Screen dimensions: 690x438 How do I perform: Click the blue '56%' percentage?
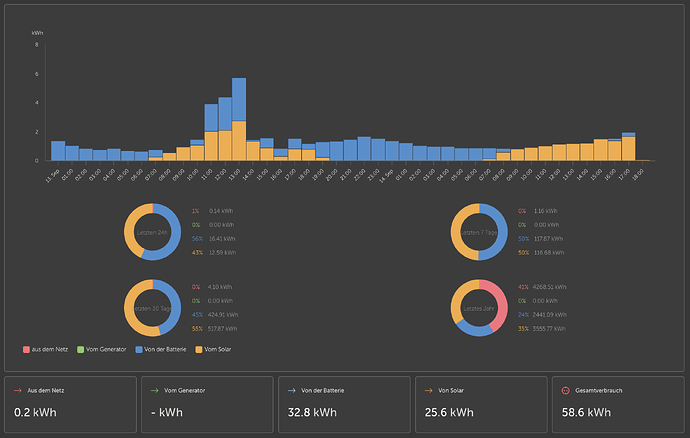click(197, 239)
